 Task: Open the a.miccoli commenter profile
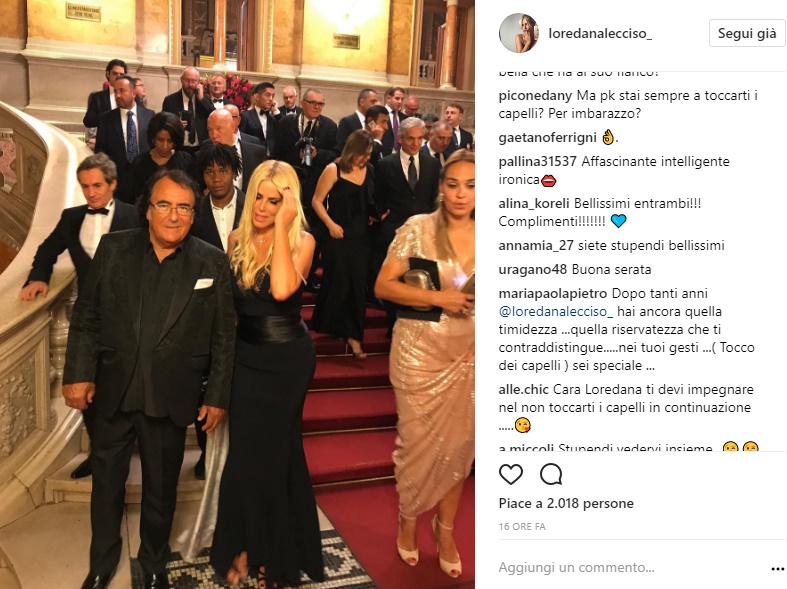pos(526,447)
